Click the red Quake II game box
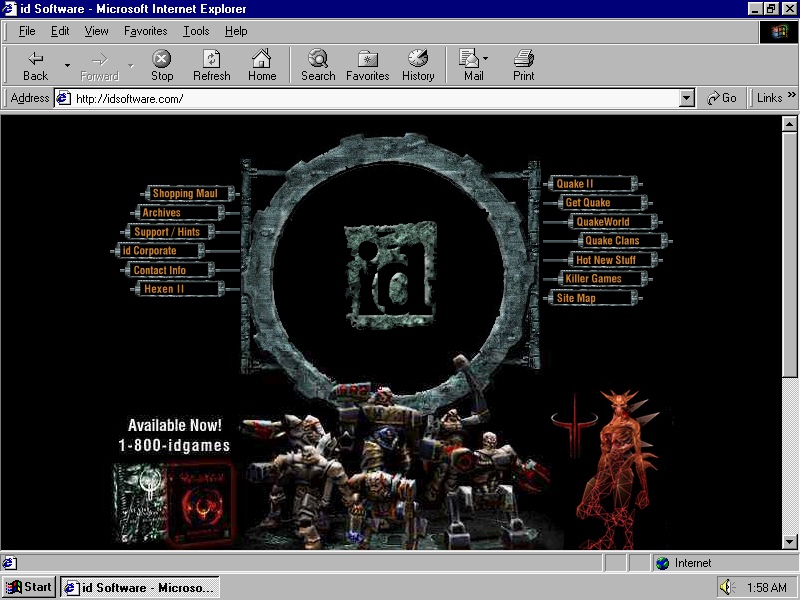This screenshot has height=600, width=800. 201,505
